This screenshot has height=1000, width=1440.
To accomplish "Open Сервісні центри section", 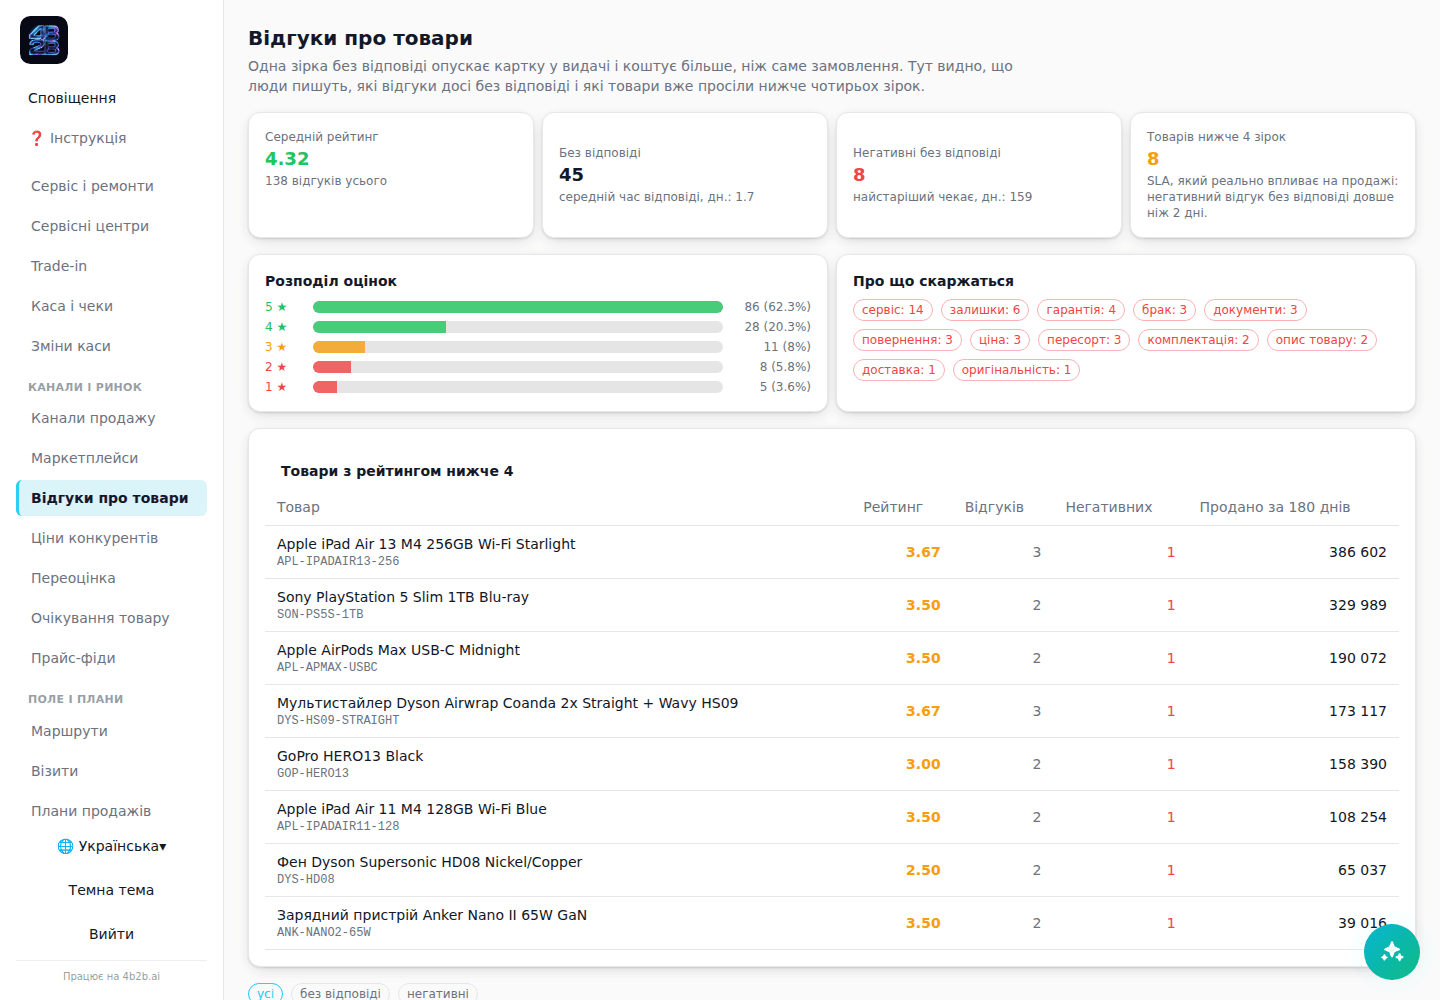I will point(111,226).
